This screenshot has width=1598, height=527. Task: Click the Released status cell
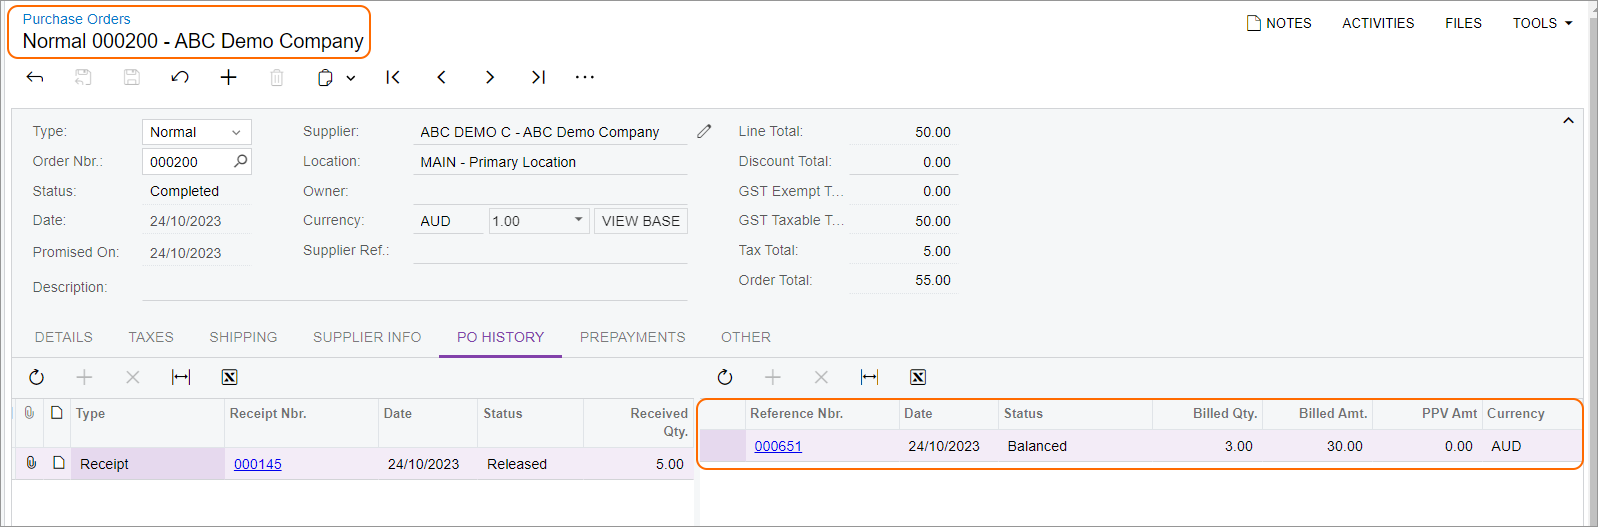[x=531, y=464]
